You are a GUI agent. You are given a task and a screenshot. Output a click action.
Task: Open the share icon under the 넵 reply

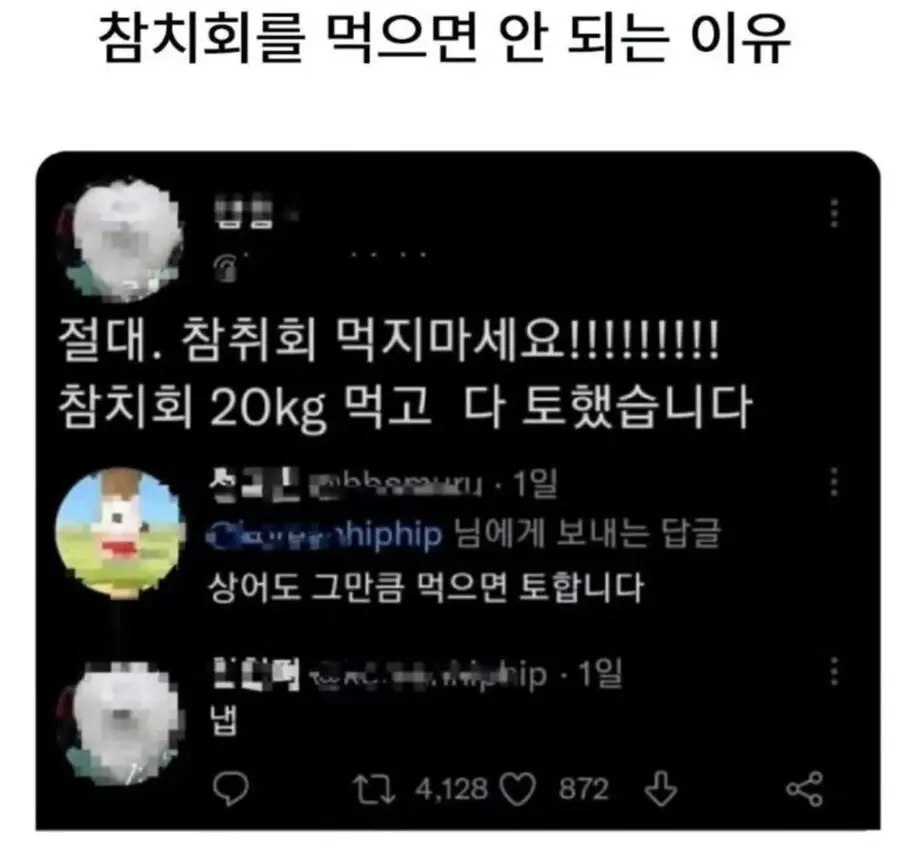(805, 789)
